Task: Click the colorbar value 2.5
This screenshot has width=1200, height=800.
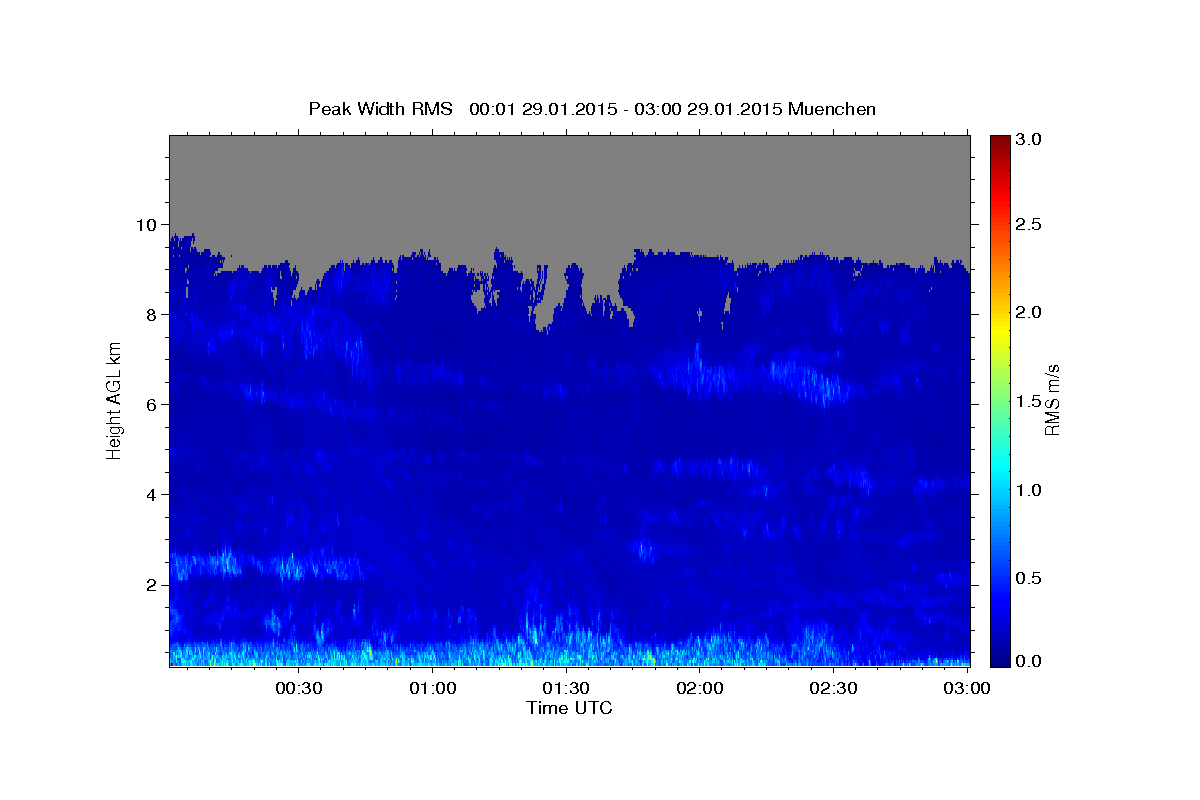Action: [1030, 224]
